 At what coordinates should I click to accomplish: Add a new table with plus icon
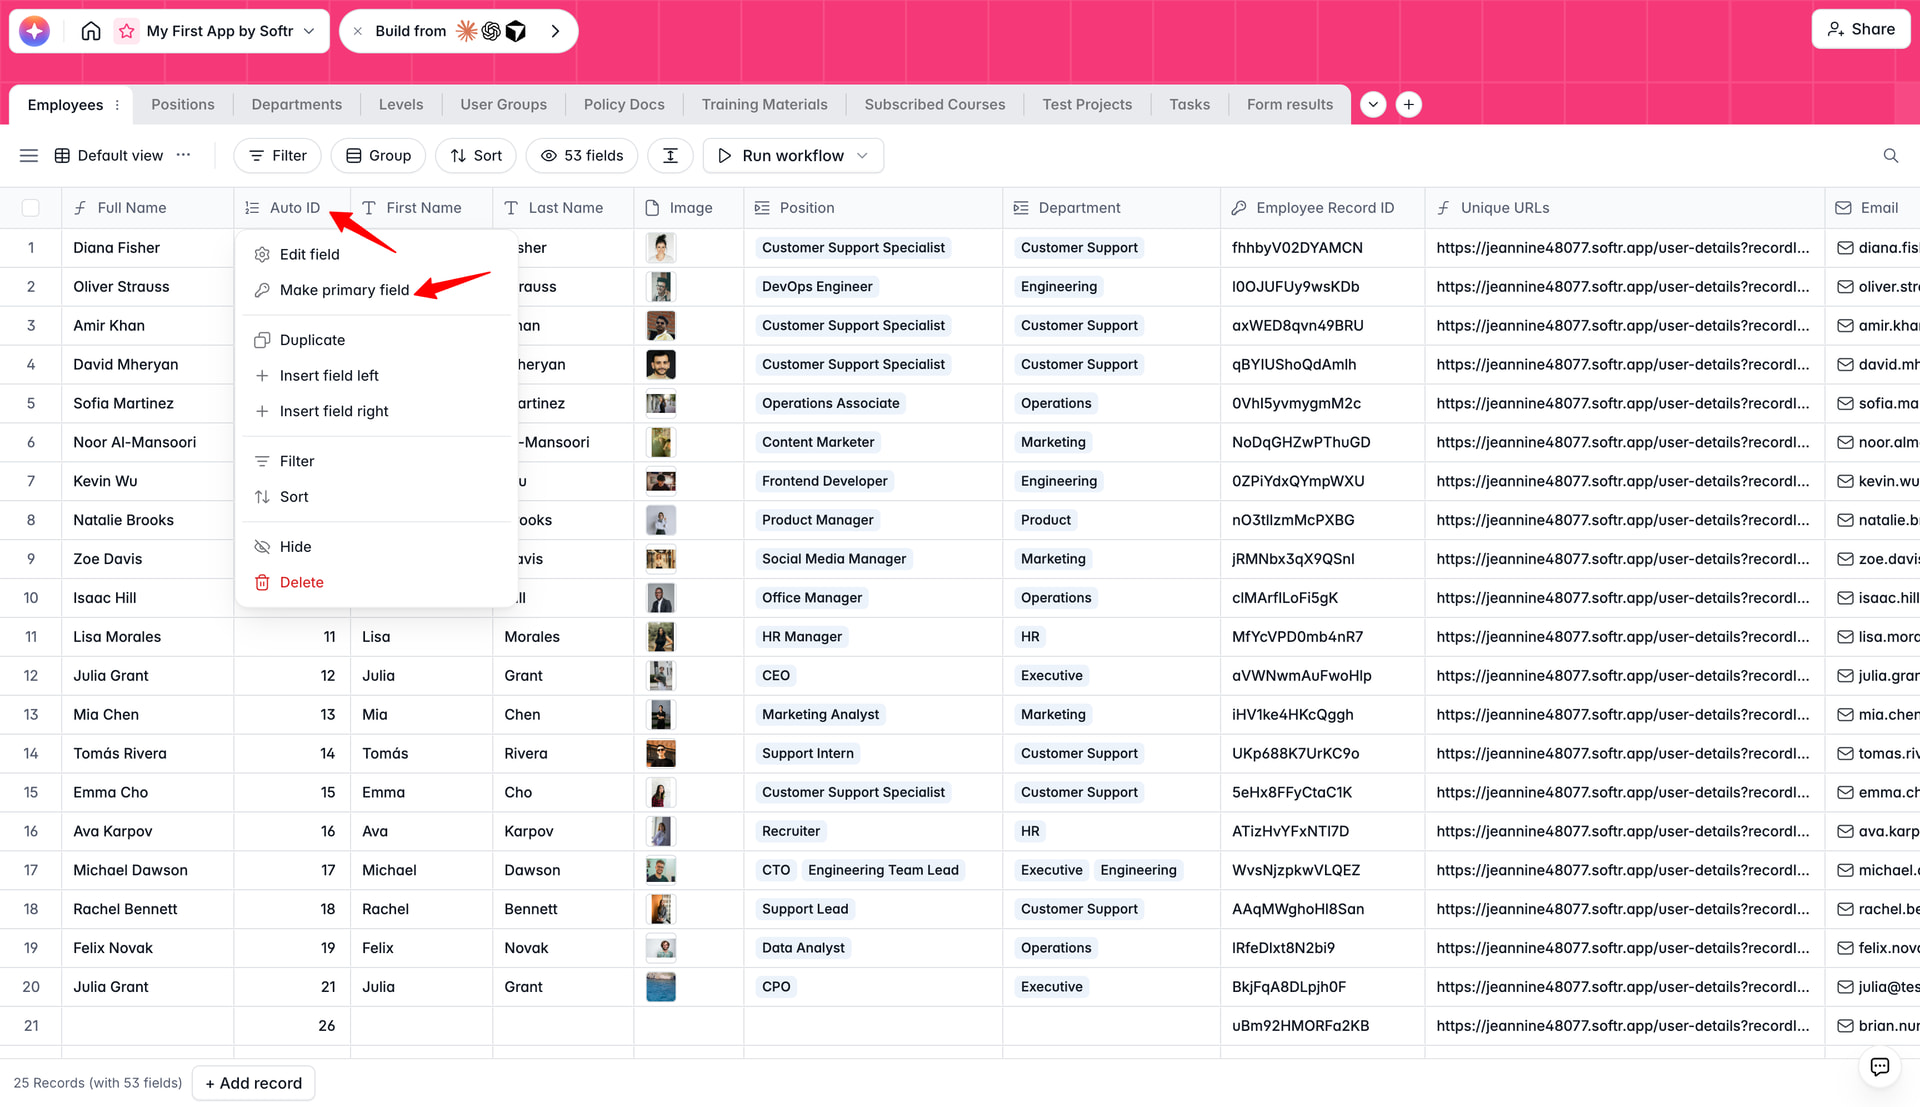pyautogui.click(x=1408, y=104)
